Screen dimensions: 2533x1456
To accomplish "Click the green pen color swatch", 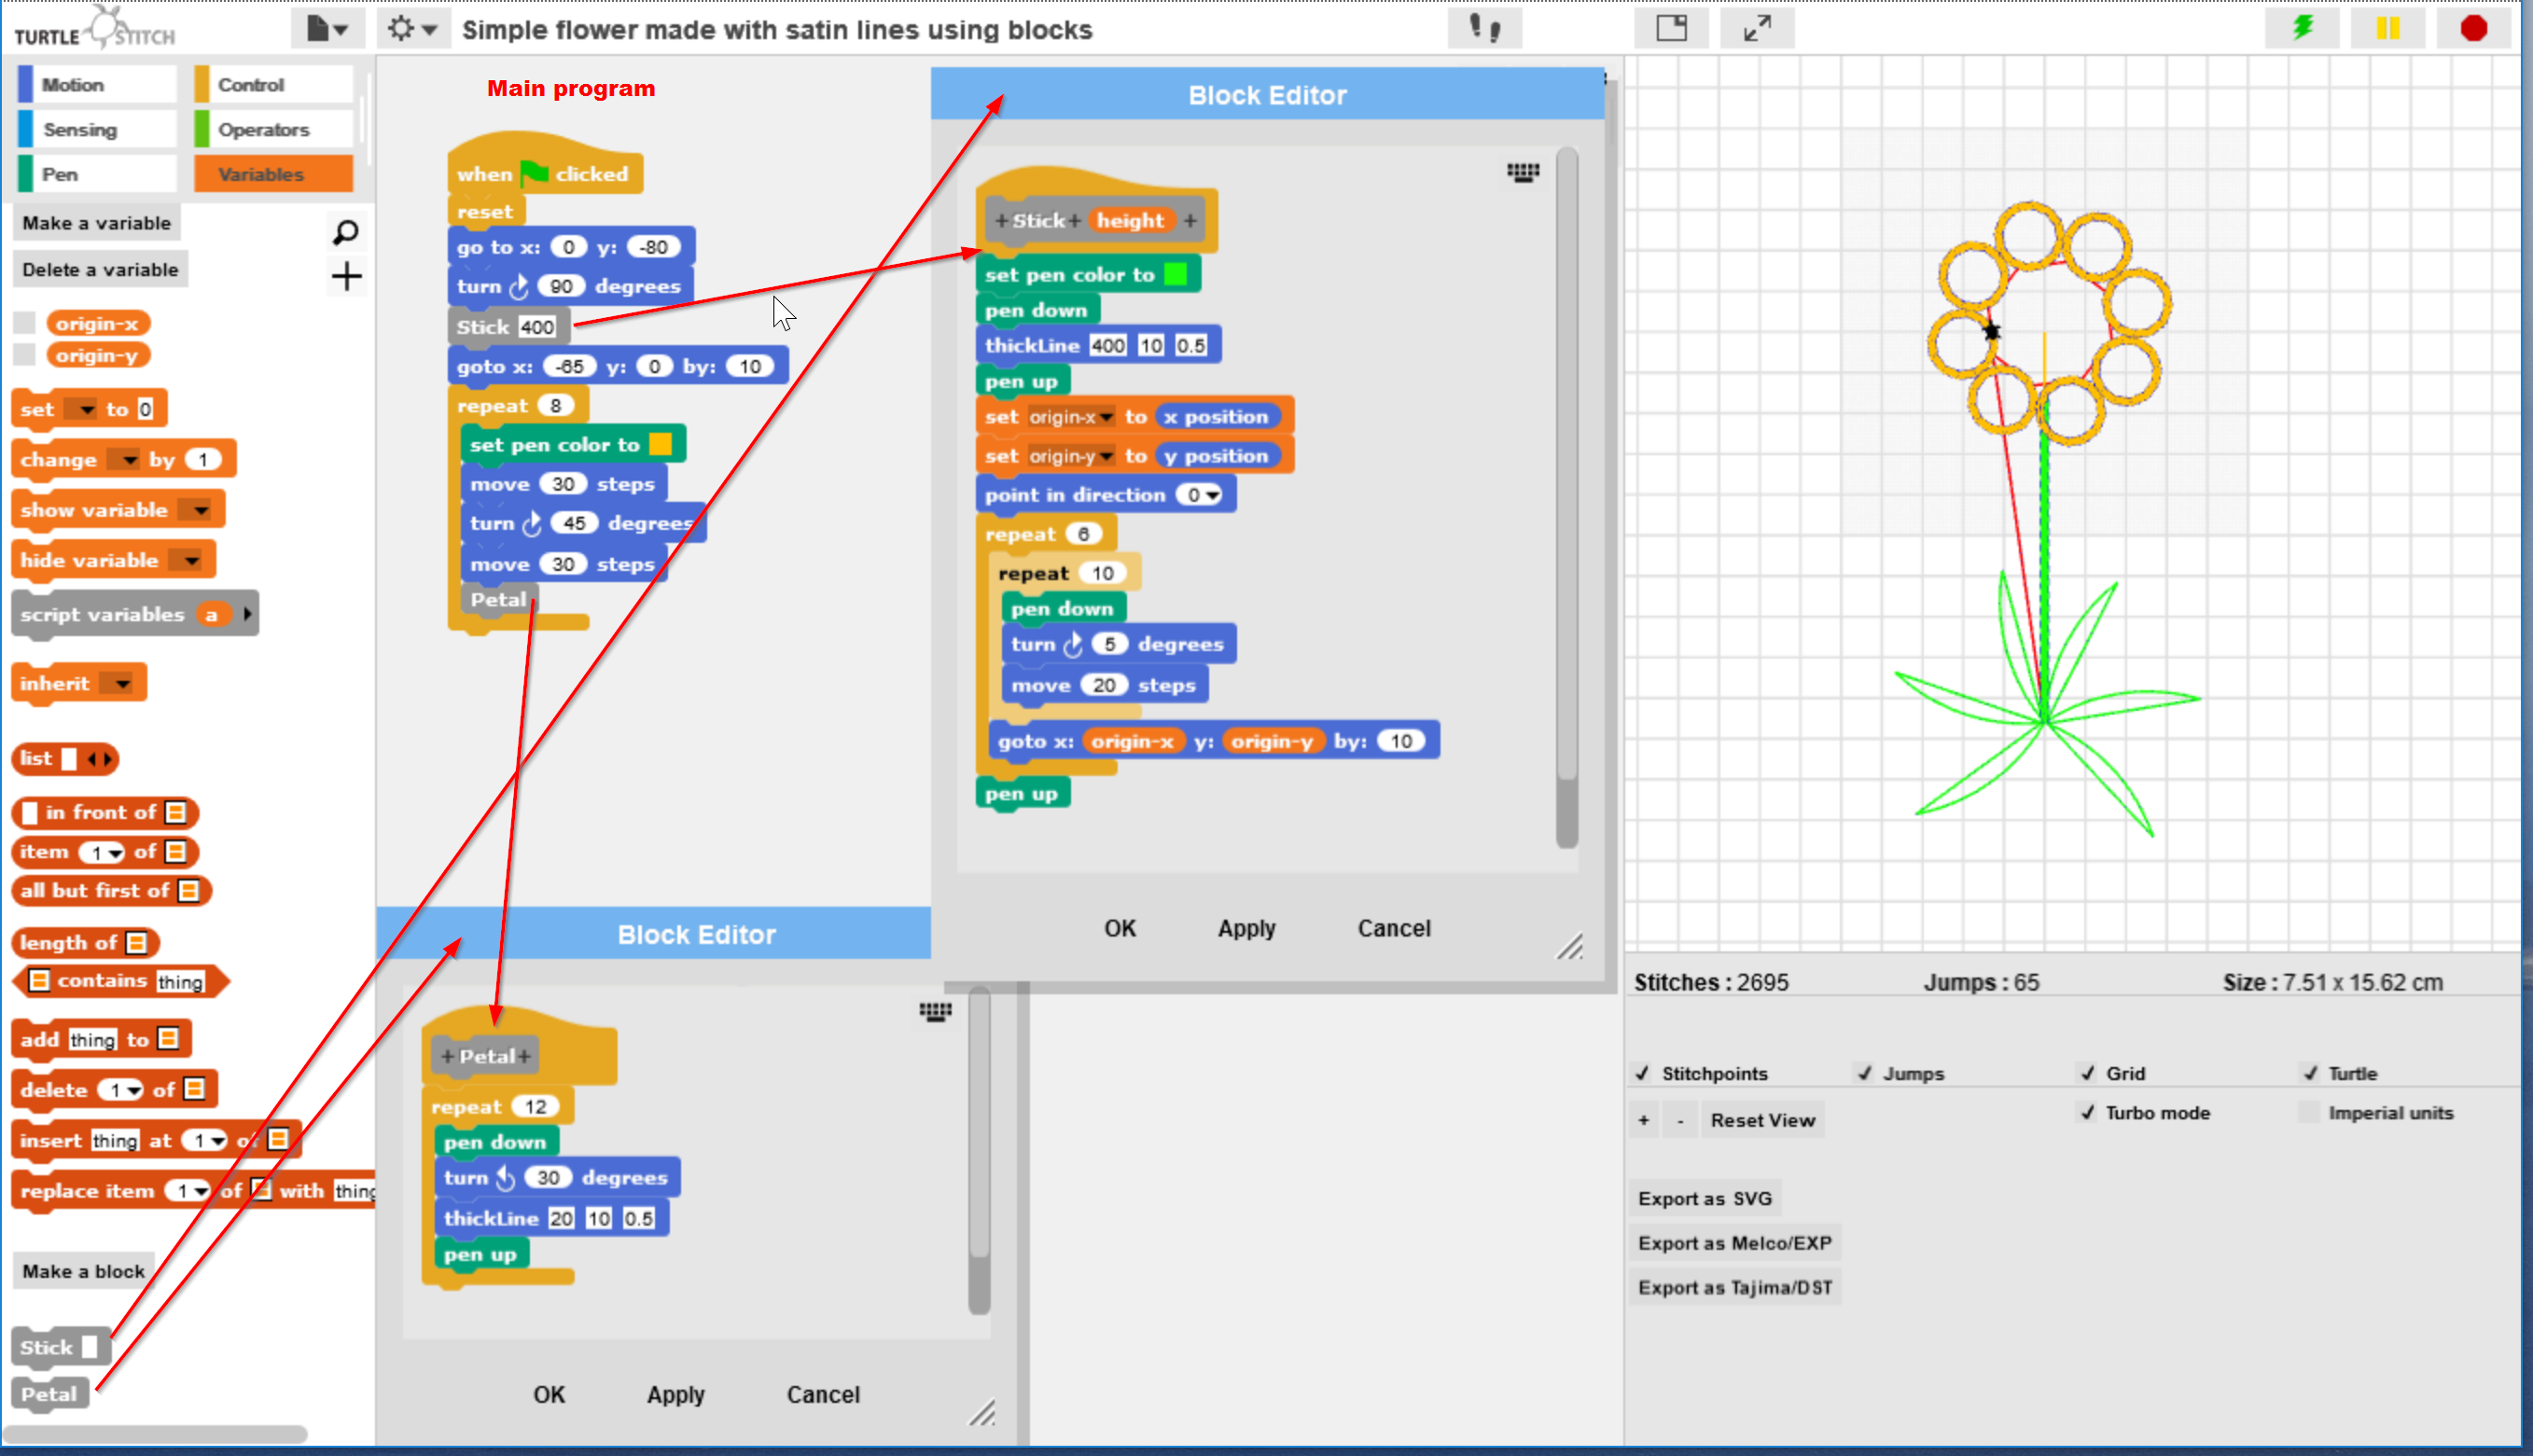I will click(x=1176, y=274).
